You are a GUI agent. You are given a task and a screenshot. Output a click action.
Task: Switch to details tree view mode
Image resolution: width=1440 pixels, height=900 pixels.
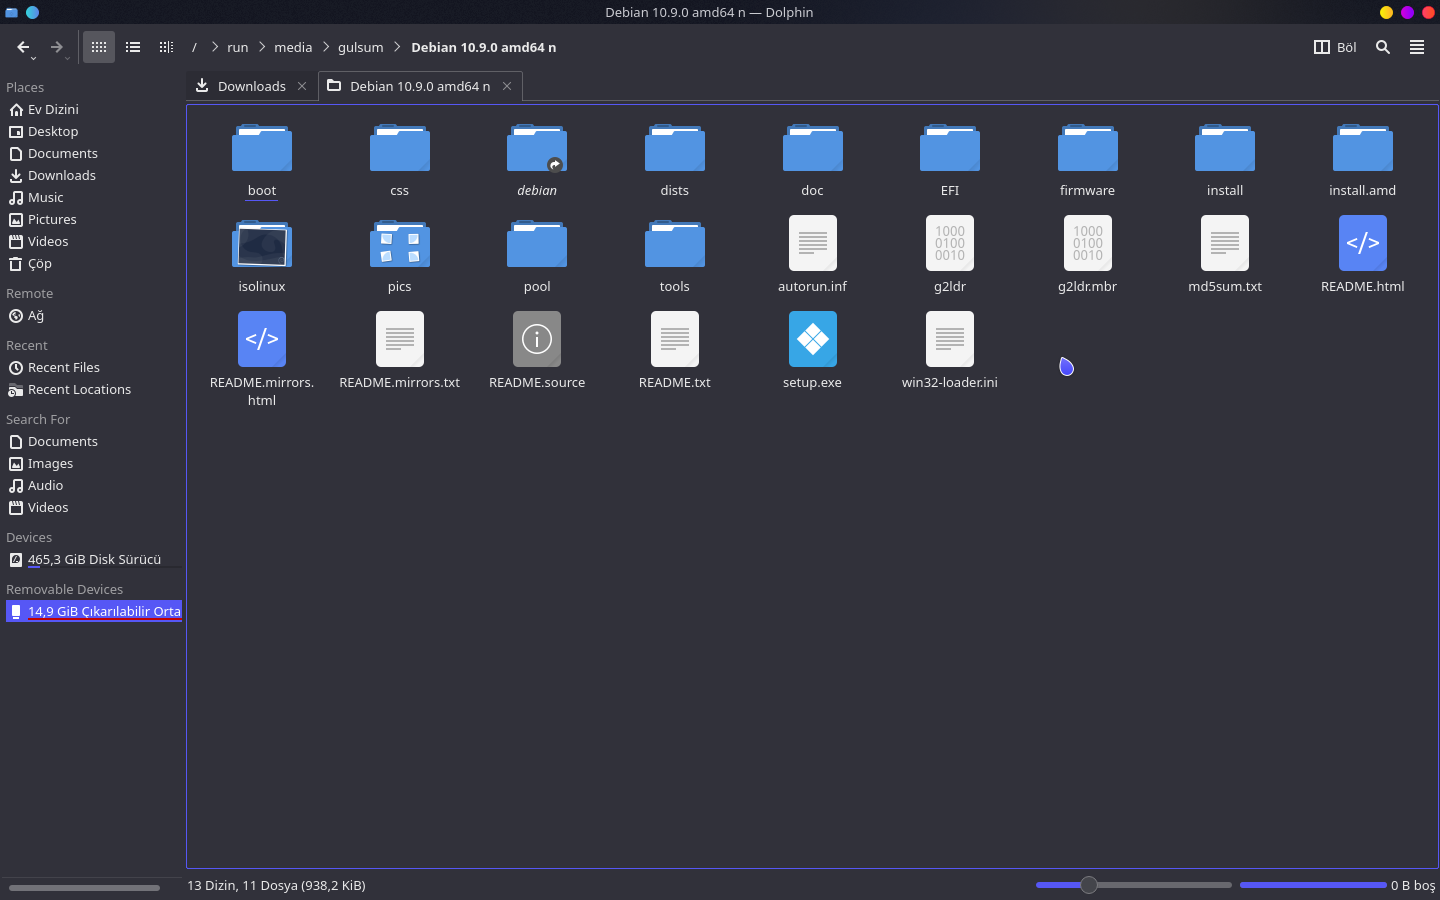click(x=167, y=47)
